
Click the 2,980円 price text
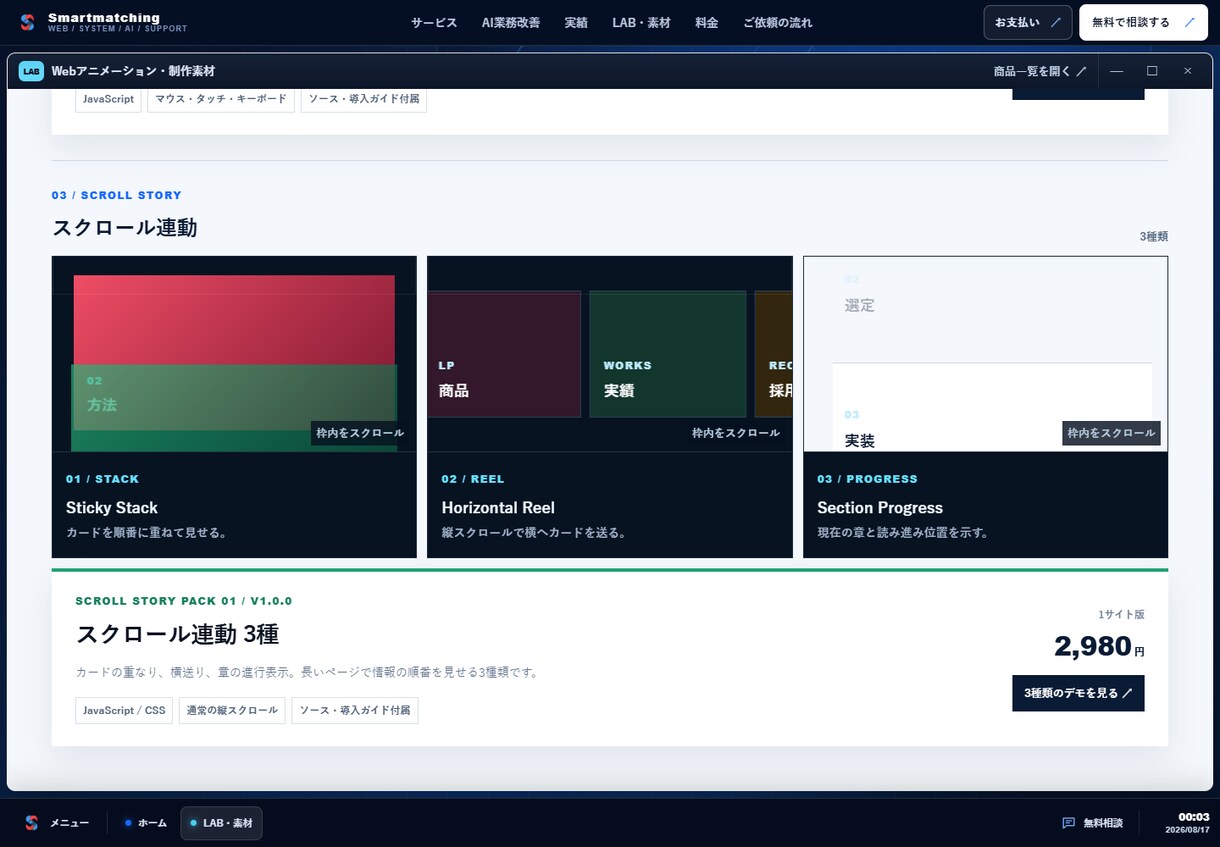click(x=1099, y=646)
